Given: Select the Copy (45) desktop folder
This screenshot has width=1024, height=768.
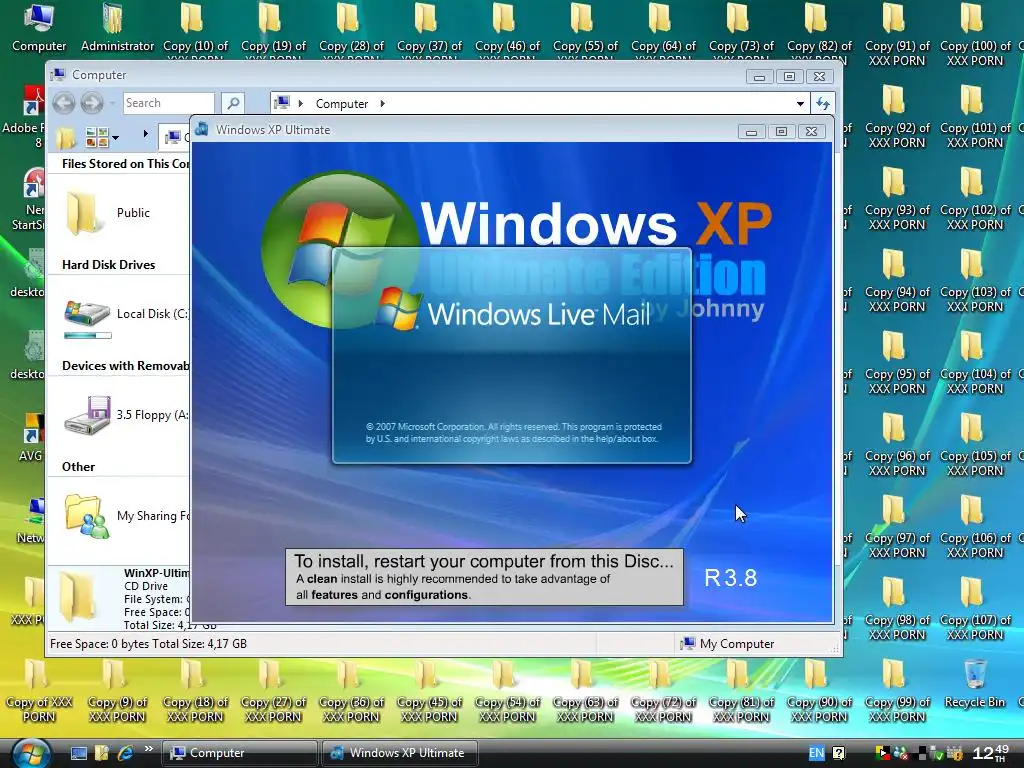Looking at the screenshot, I should coord(428,692).
